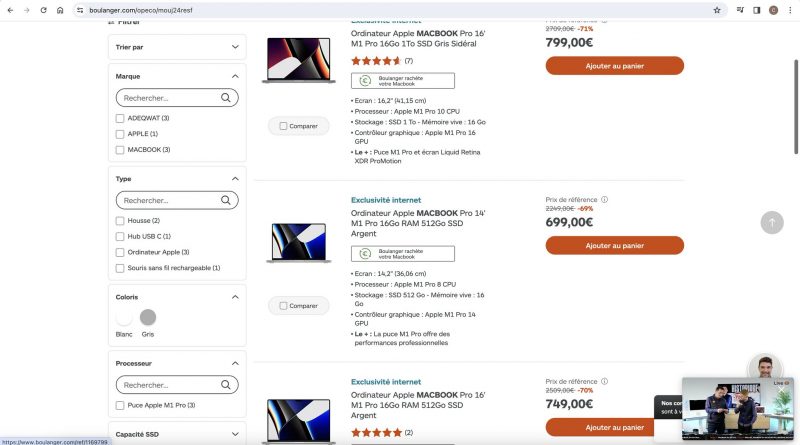
Task: Check the ADEQWAT brand checkbox
Action: click(121, 118)
